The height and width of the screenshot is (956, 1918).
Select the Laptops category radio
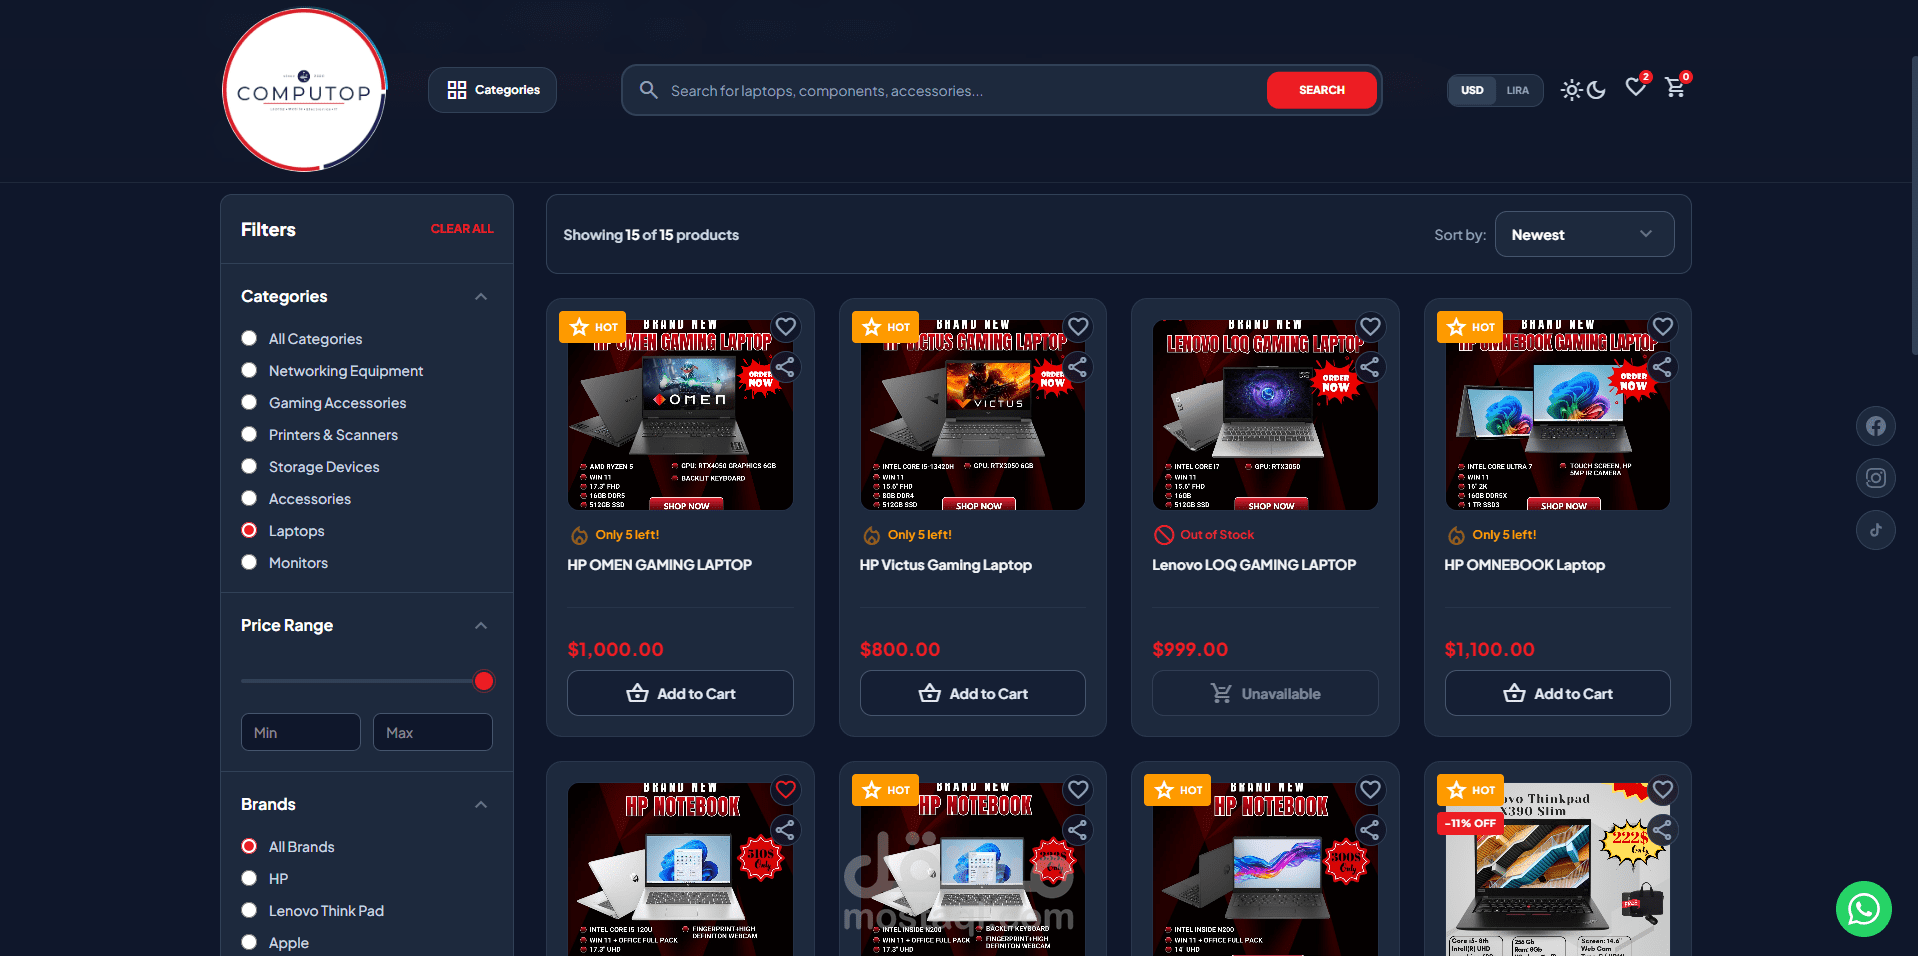tap(249, 531)
